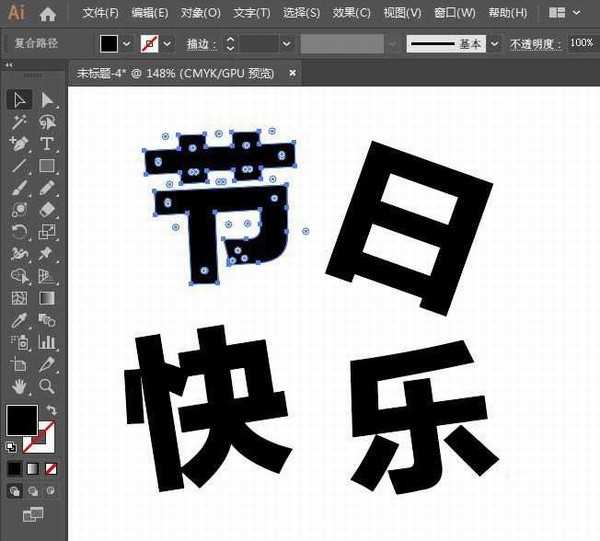Open the 文件(F) menu

pos(100,13)
